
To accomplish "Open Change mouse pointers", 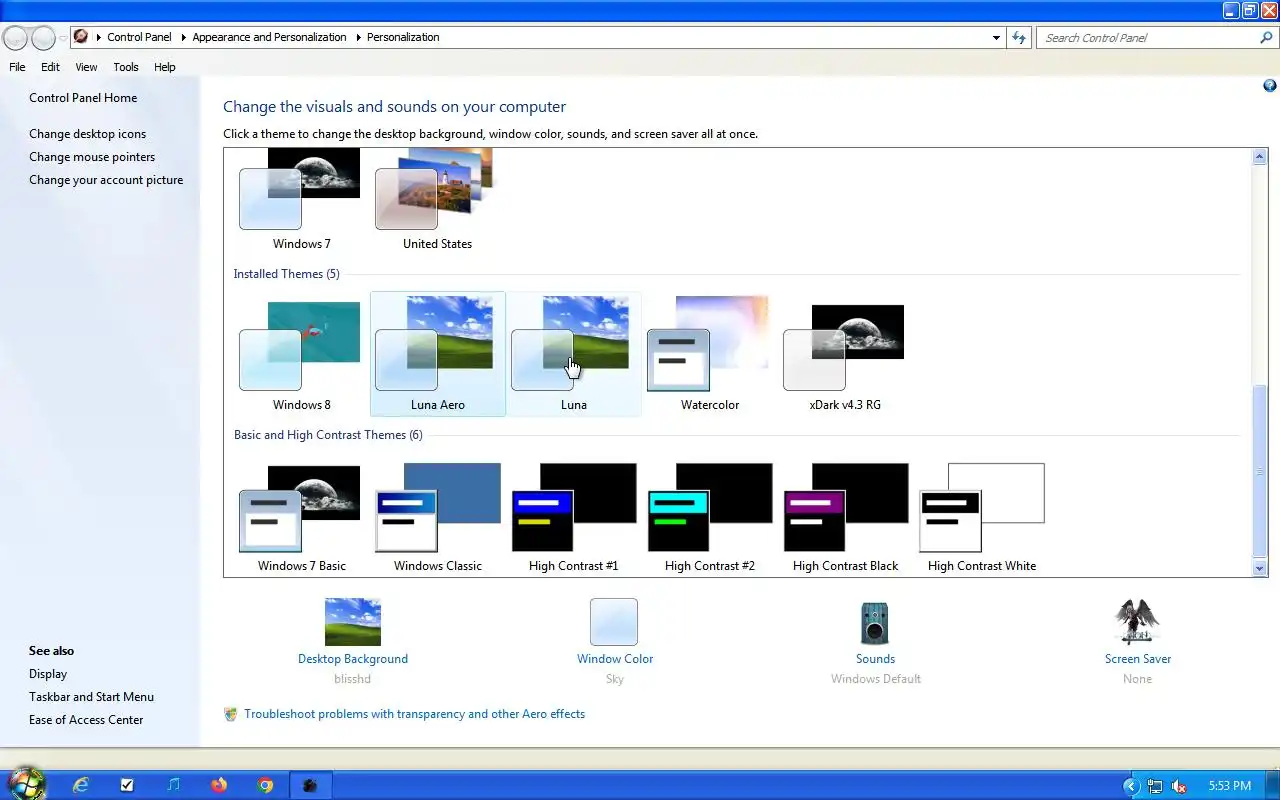I will [x=92, y=157].
